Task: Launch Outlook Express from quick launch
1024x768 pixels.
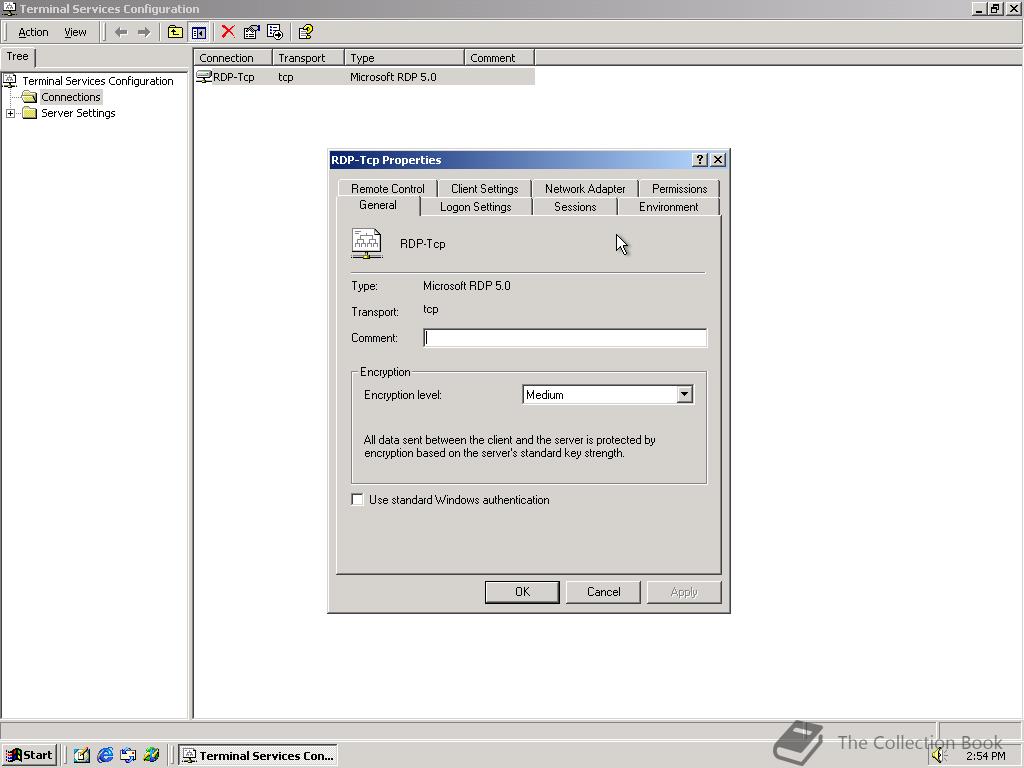Action: click(128, 755)
